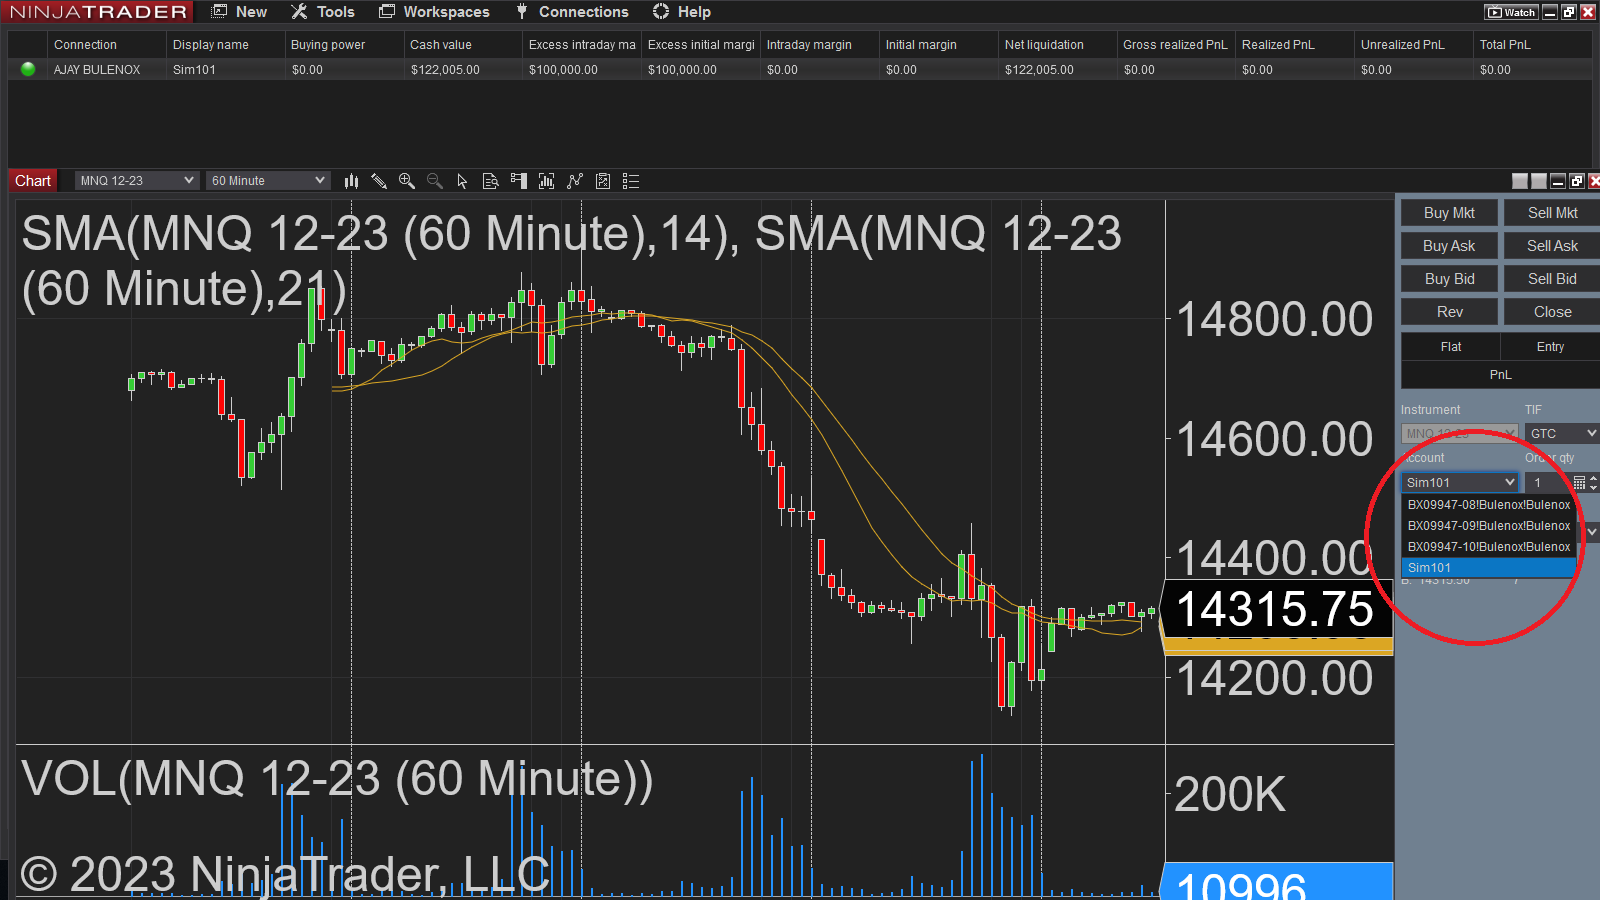This screenshot has height=900, width=1600.
Task: Click the Gross realized PnL column header
Action: [x=1175, y=45]
